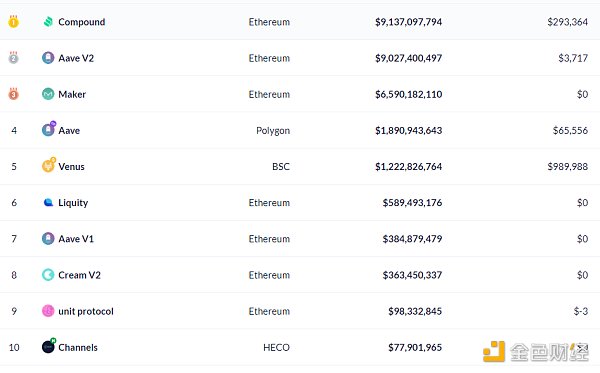
Task: Click the Cream V2 logo icon
Action: 48,275
